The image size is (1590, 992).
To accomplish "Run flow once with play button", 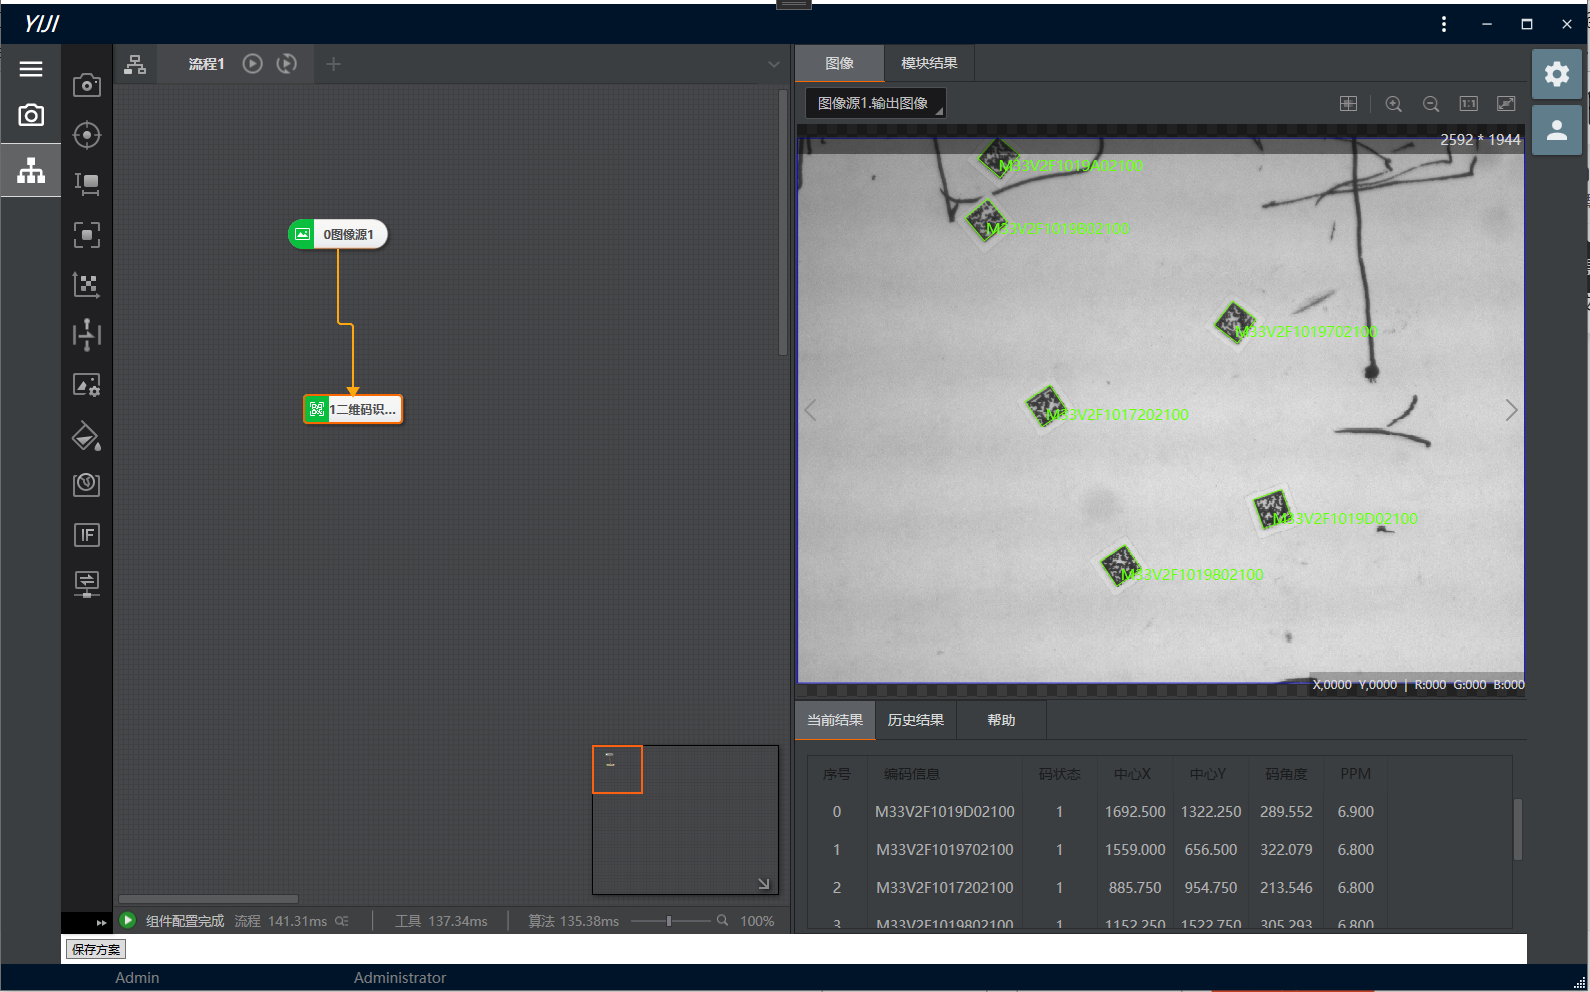I will (253, 64).
